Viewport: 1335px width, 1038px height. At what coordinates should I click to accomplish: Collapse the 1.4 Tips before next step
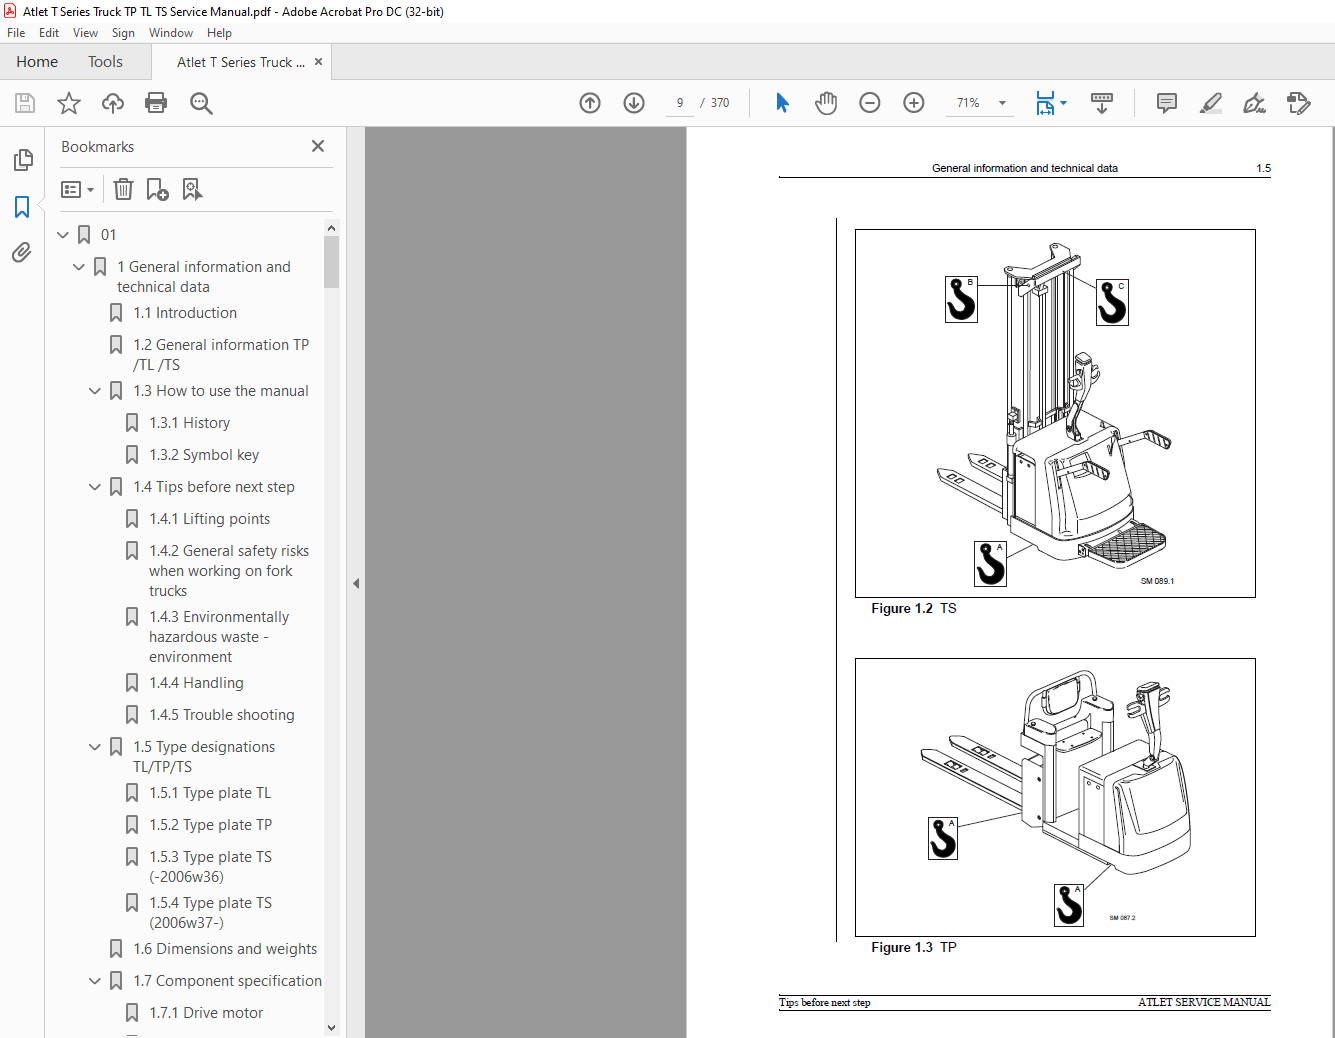[x=95, y=487]
